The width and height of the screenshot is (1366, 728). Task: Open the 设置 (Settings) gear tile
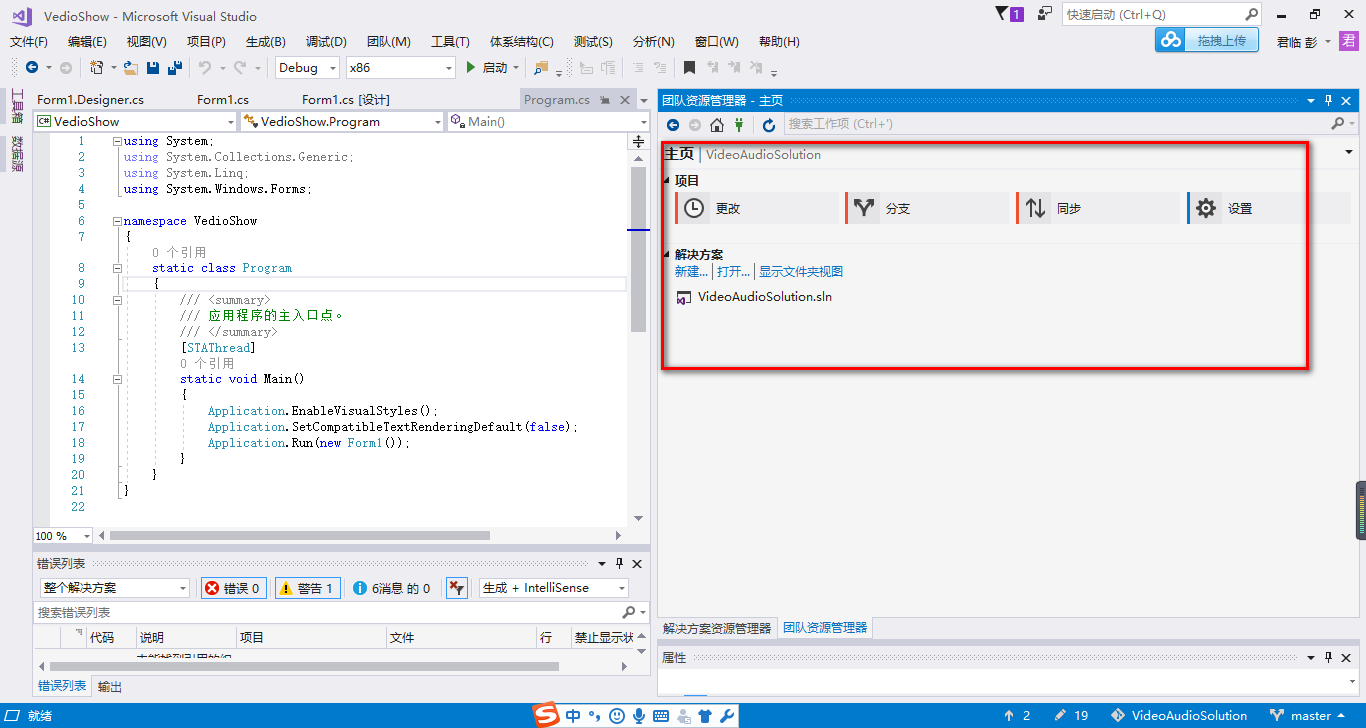click(x=1246, y=209)
